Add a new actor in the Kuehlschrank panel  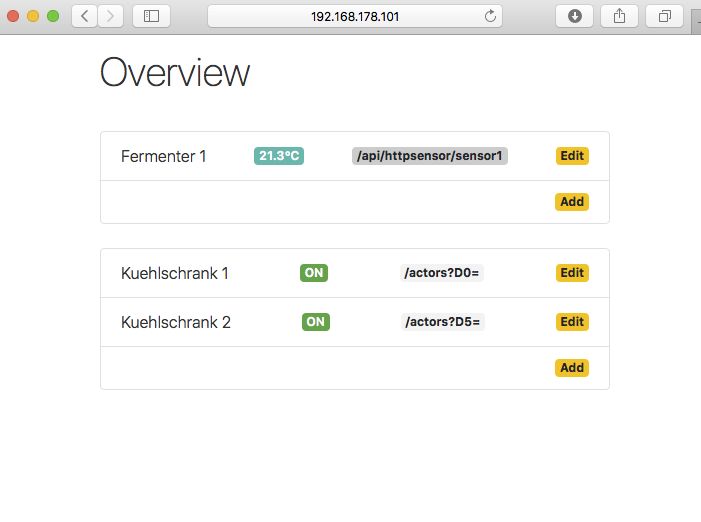coord(572,368)
